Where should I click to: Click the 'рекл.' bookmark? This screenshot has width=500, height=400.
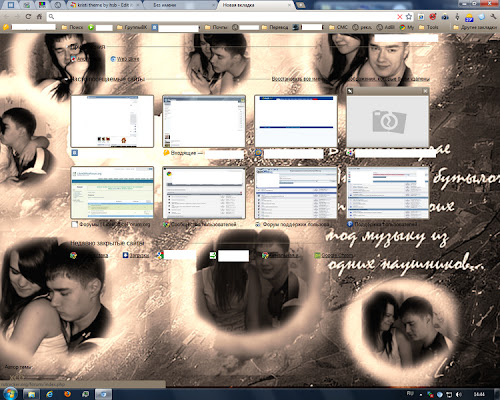[362, 27]
